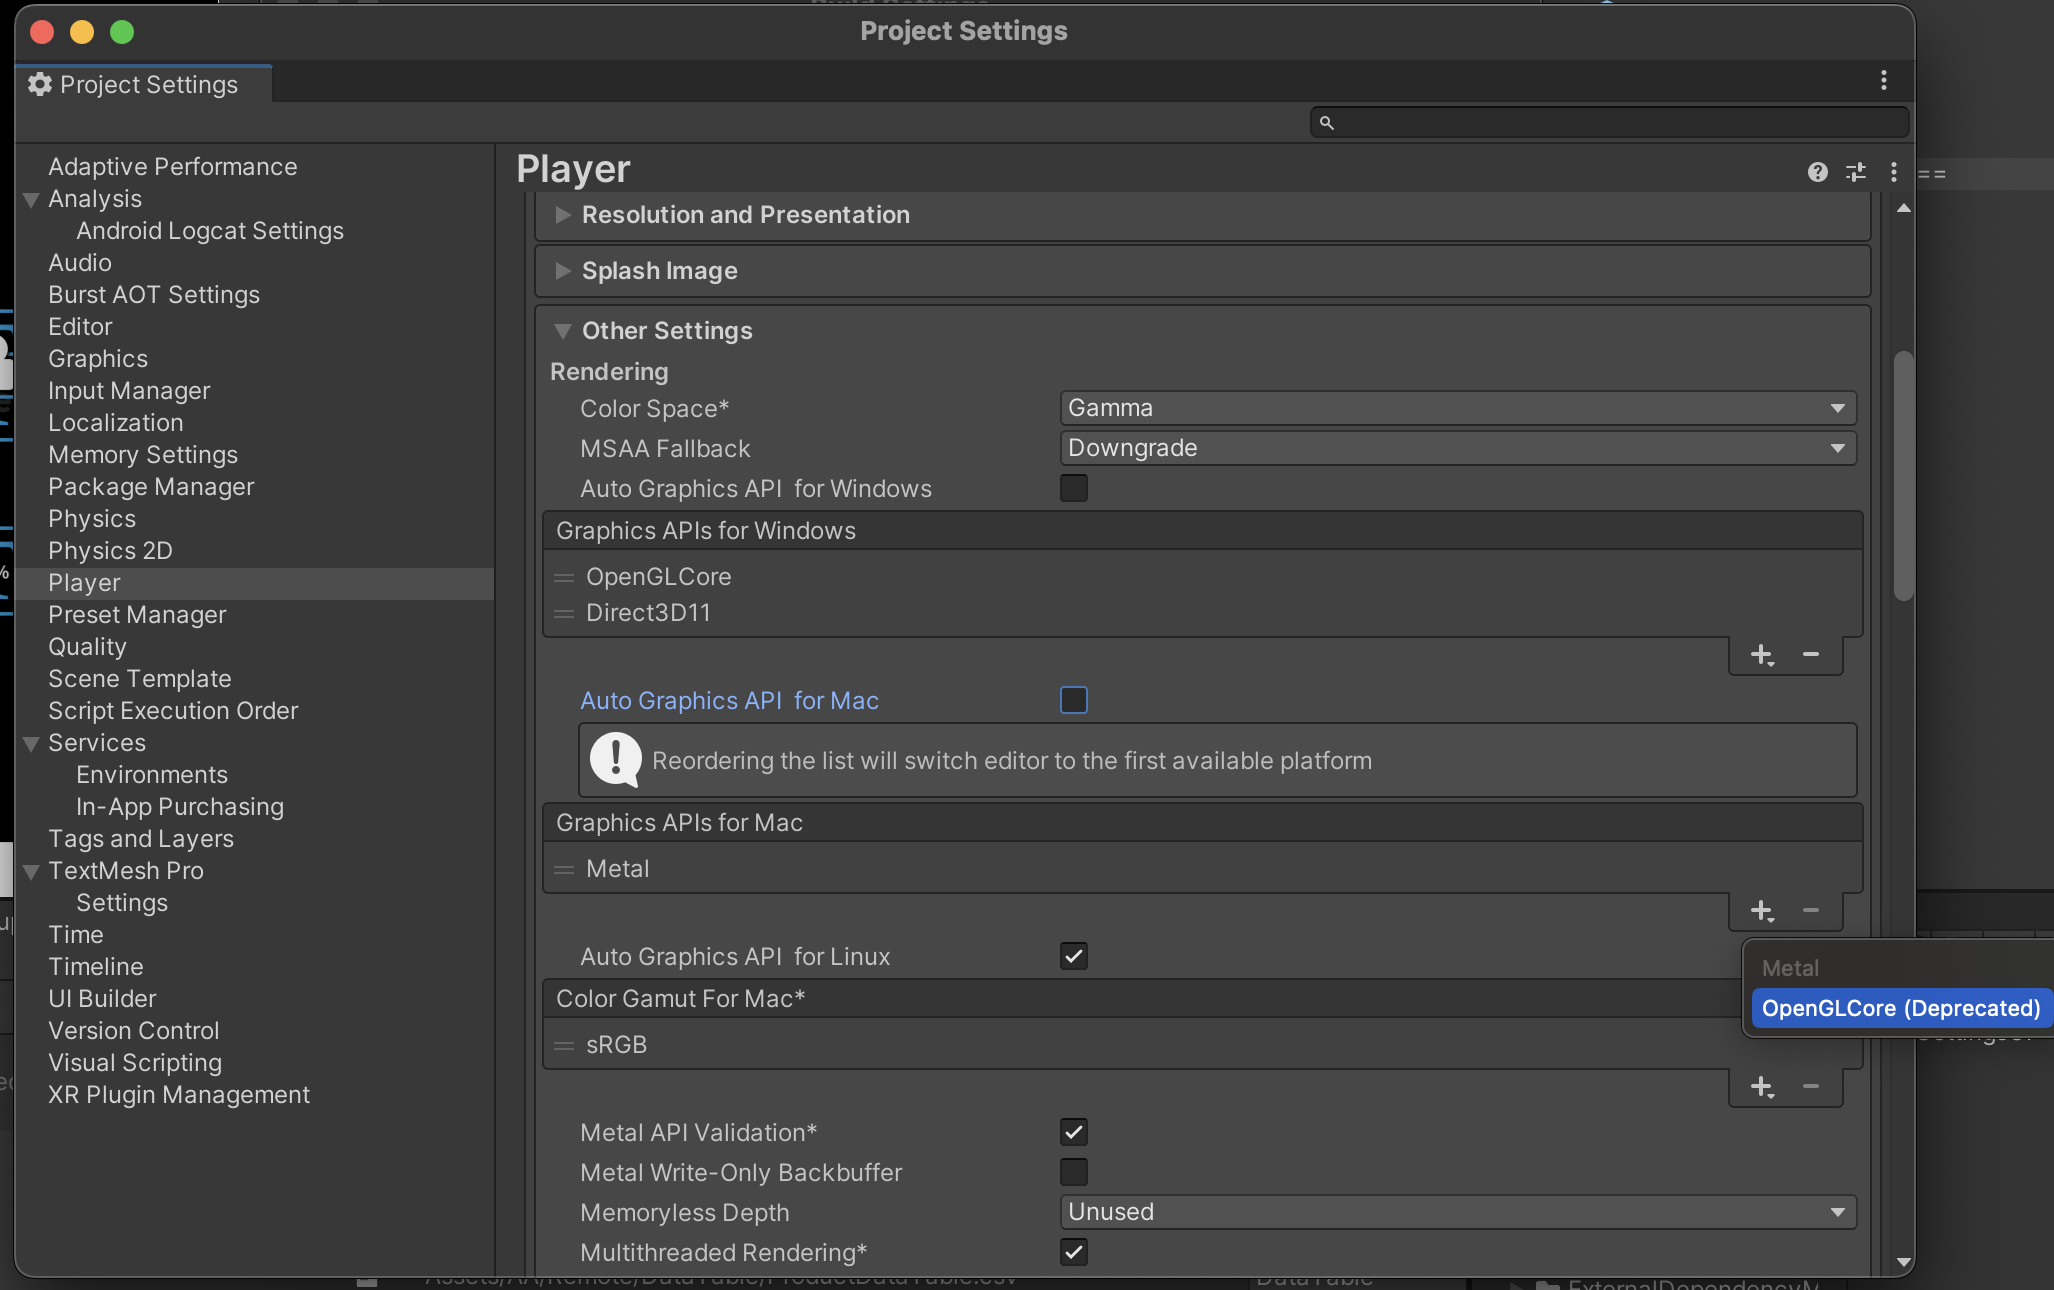Image resolution: width=2054 pixels, height=1290 pixels.
Task: Open Input Manager settings
Action: click(129, 391)
